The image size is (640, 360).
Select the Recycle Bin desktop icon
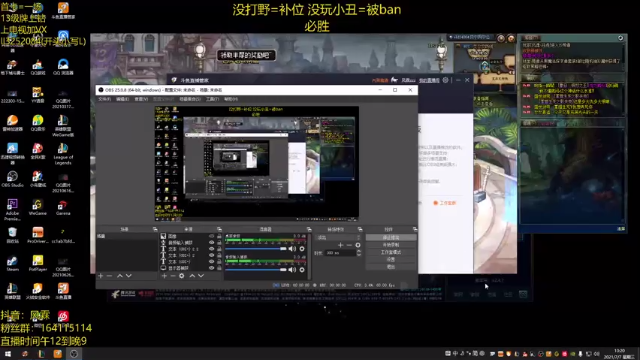point(12,235)
